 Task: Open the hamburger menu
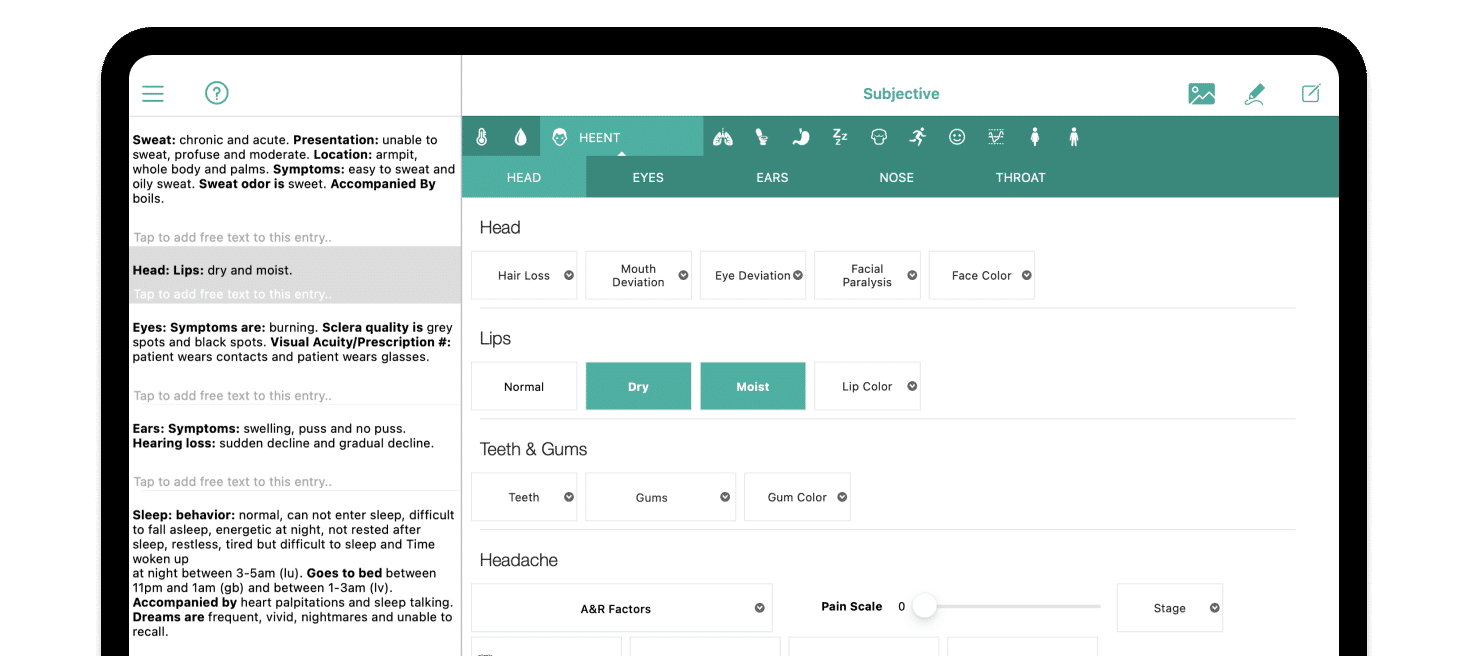(x=153, y=94)
